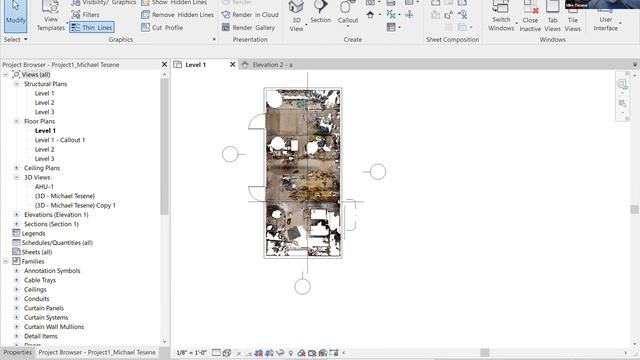Expand the Ceiling Plans node
The width and height of the screenshot is (640, 360).
point(16,168)
